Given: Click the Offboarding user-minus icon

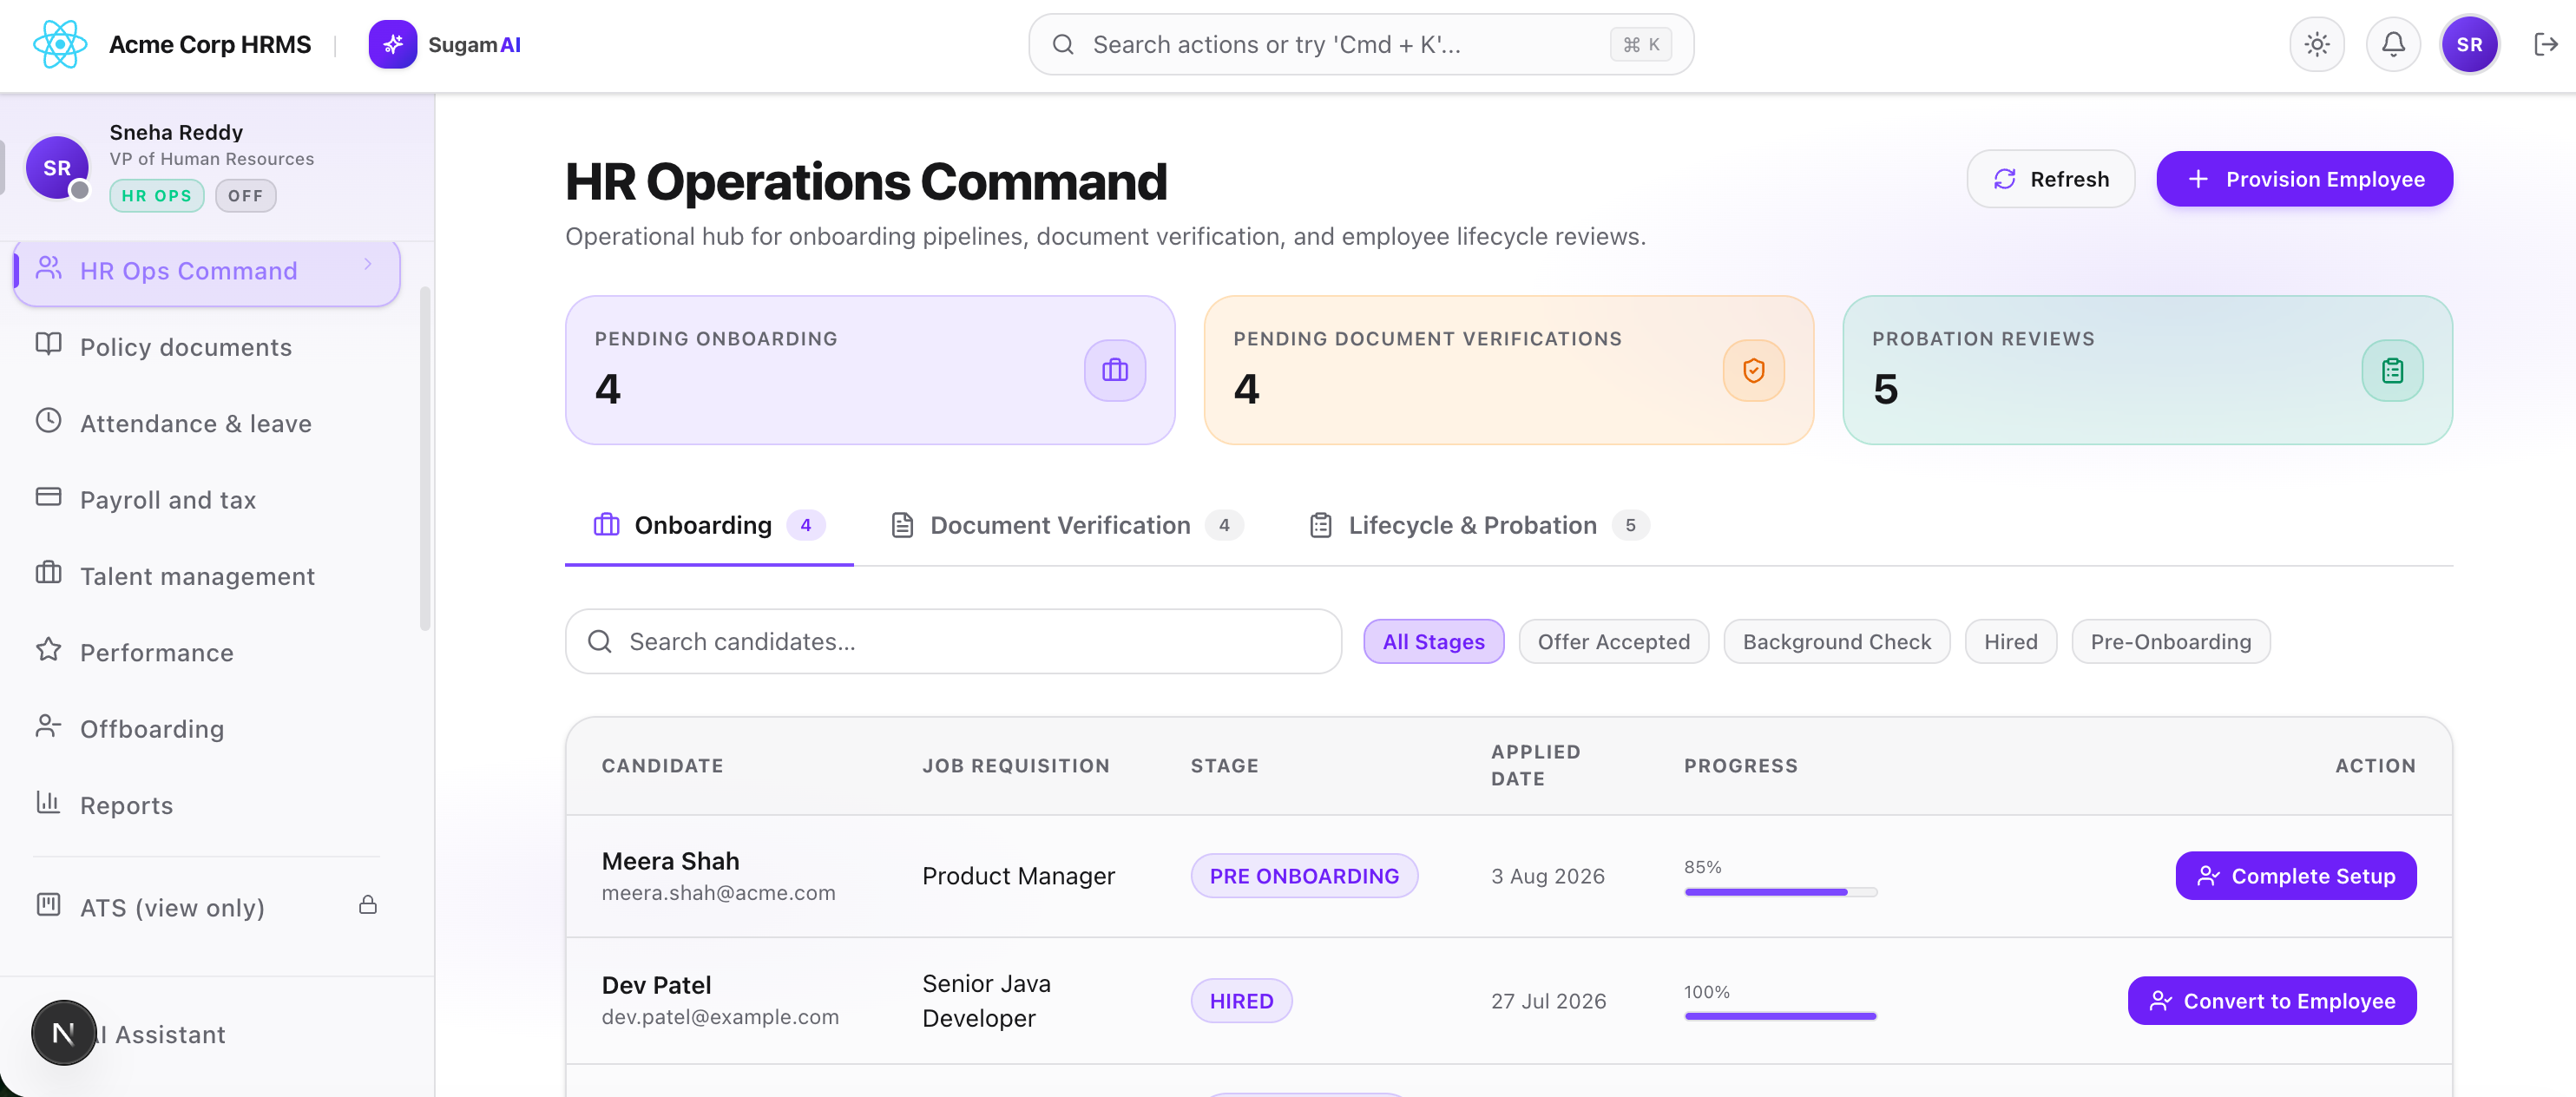Looking at the screenshot, I should 48,726.
